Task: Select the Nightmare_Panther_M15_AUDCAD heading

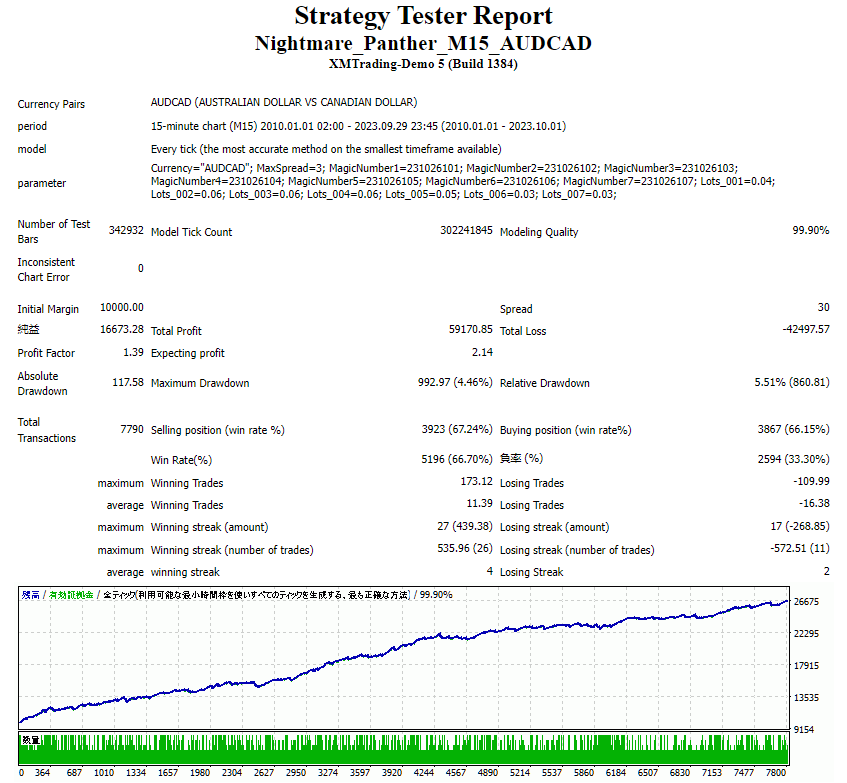Action: [423, 43]
